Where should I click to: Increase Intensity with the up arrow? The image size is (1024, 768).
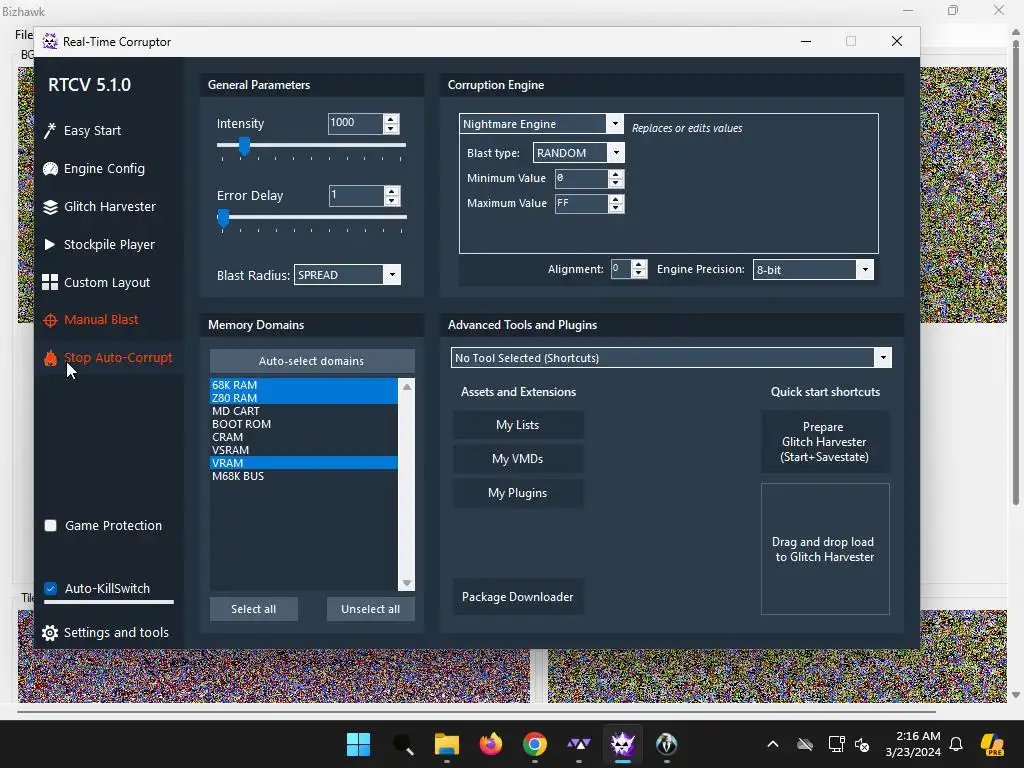click(391, 119)
